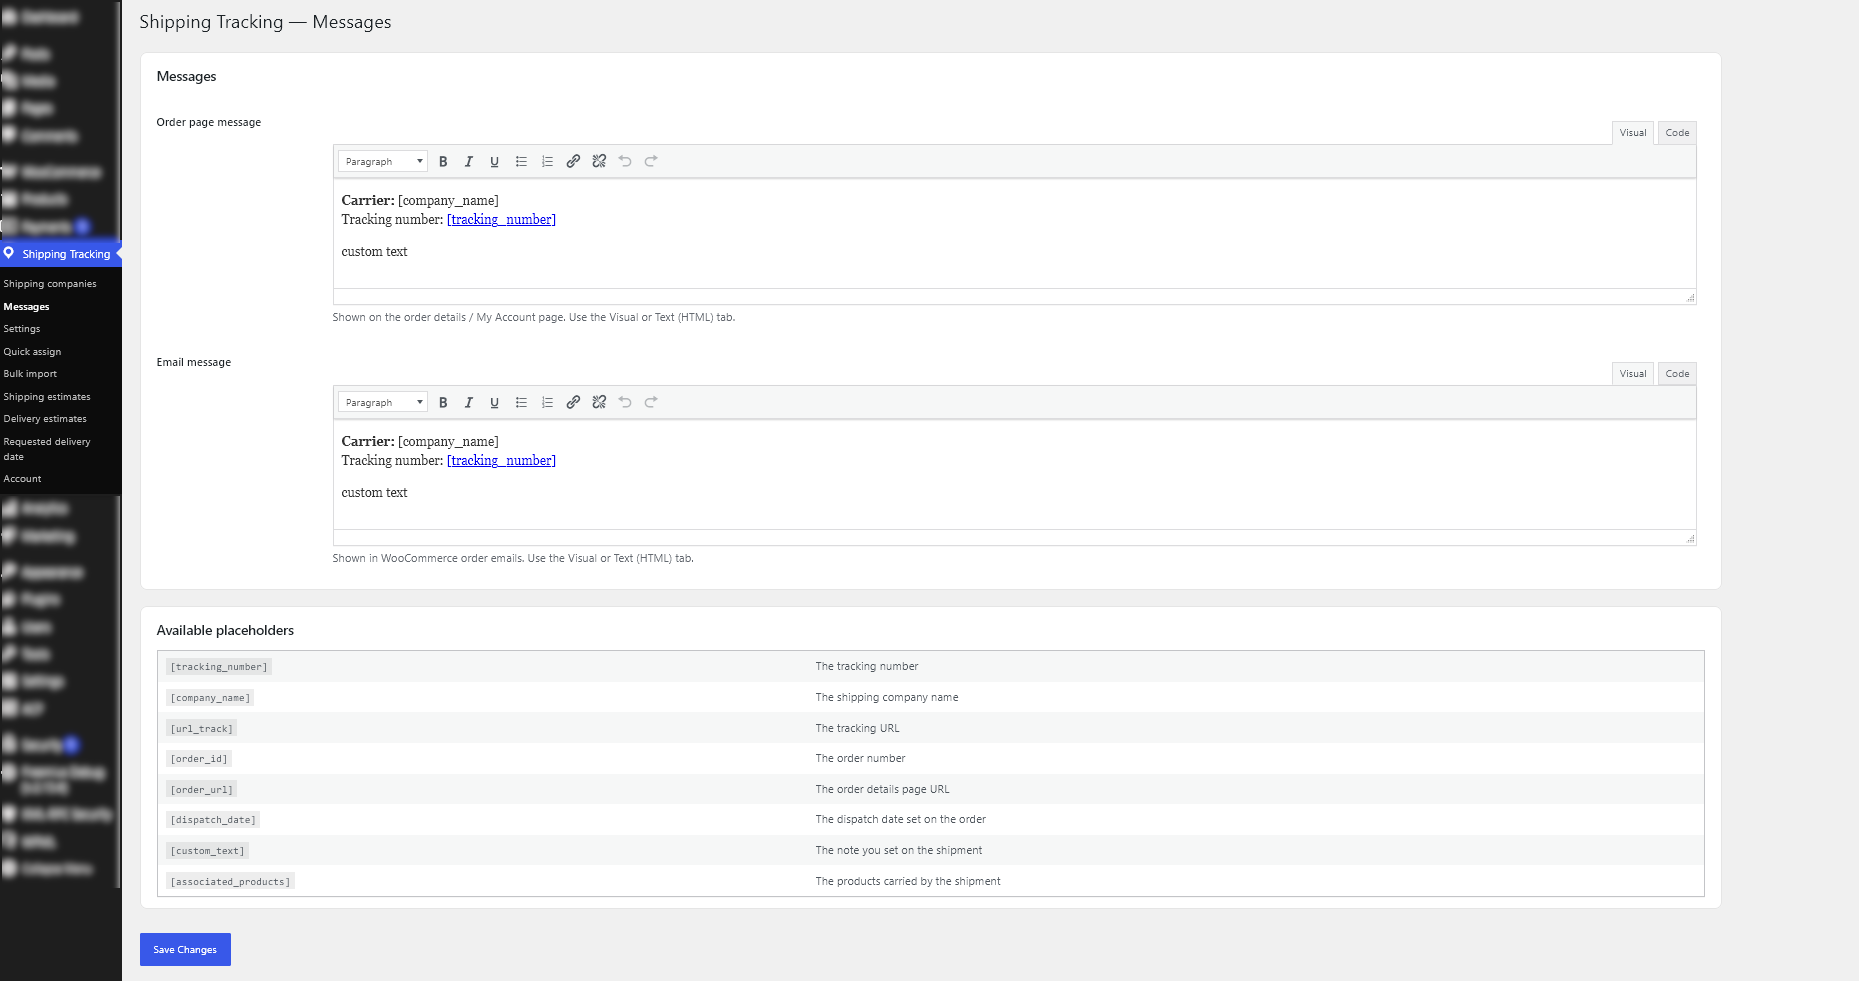Viewport: 1859px width, 981px height.
Task: Toggle italic in Order page message editor
Action: (469, 161)
